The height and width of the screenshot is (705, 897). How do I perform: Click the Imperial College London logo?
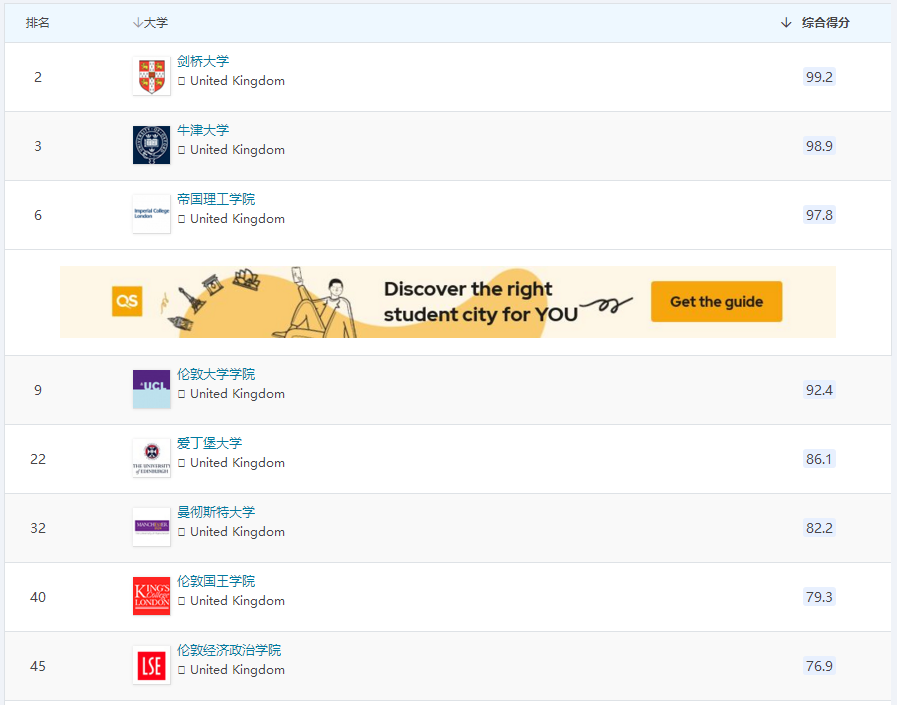point(152,214)
